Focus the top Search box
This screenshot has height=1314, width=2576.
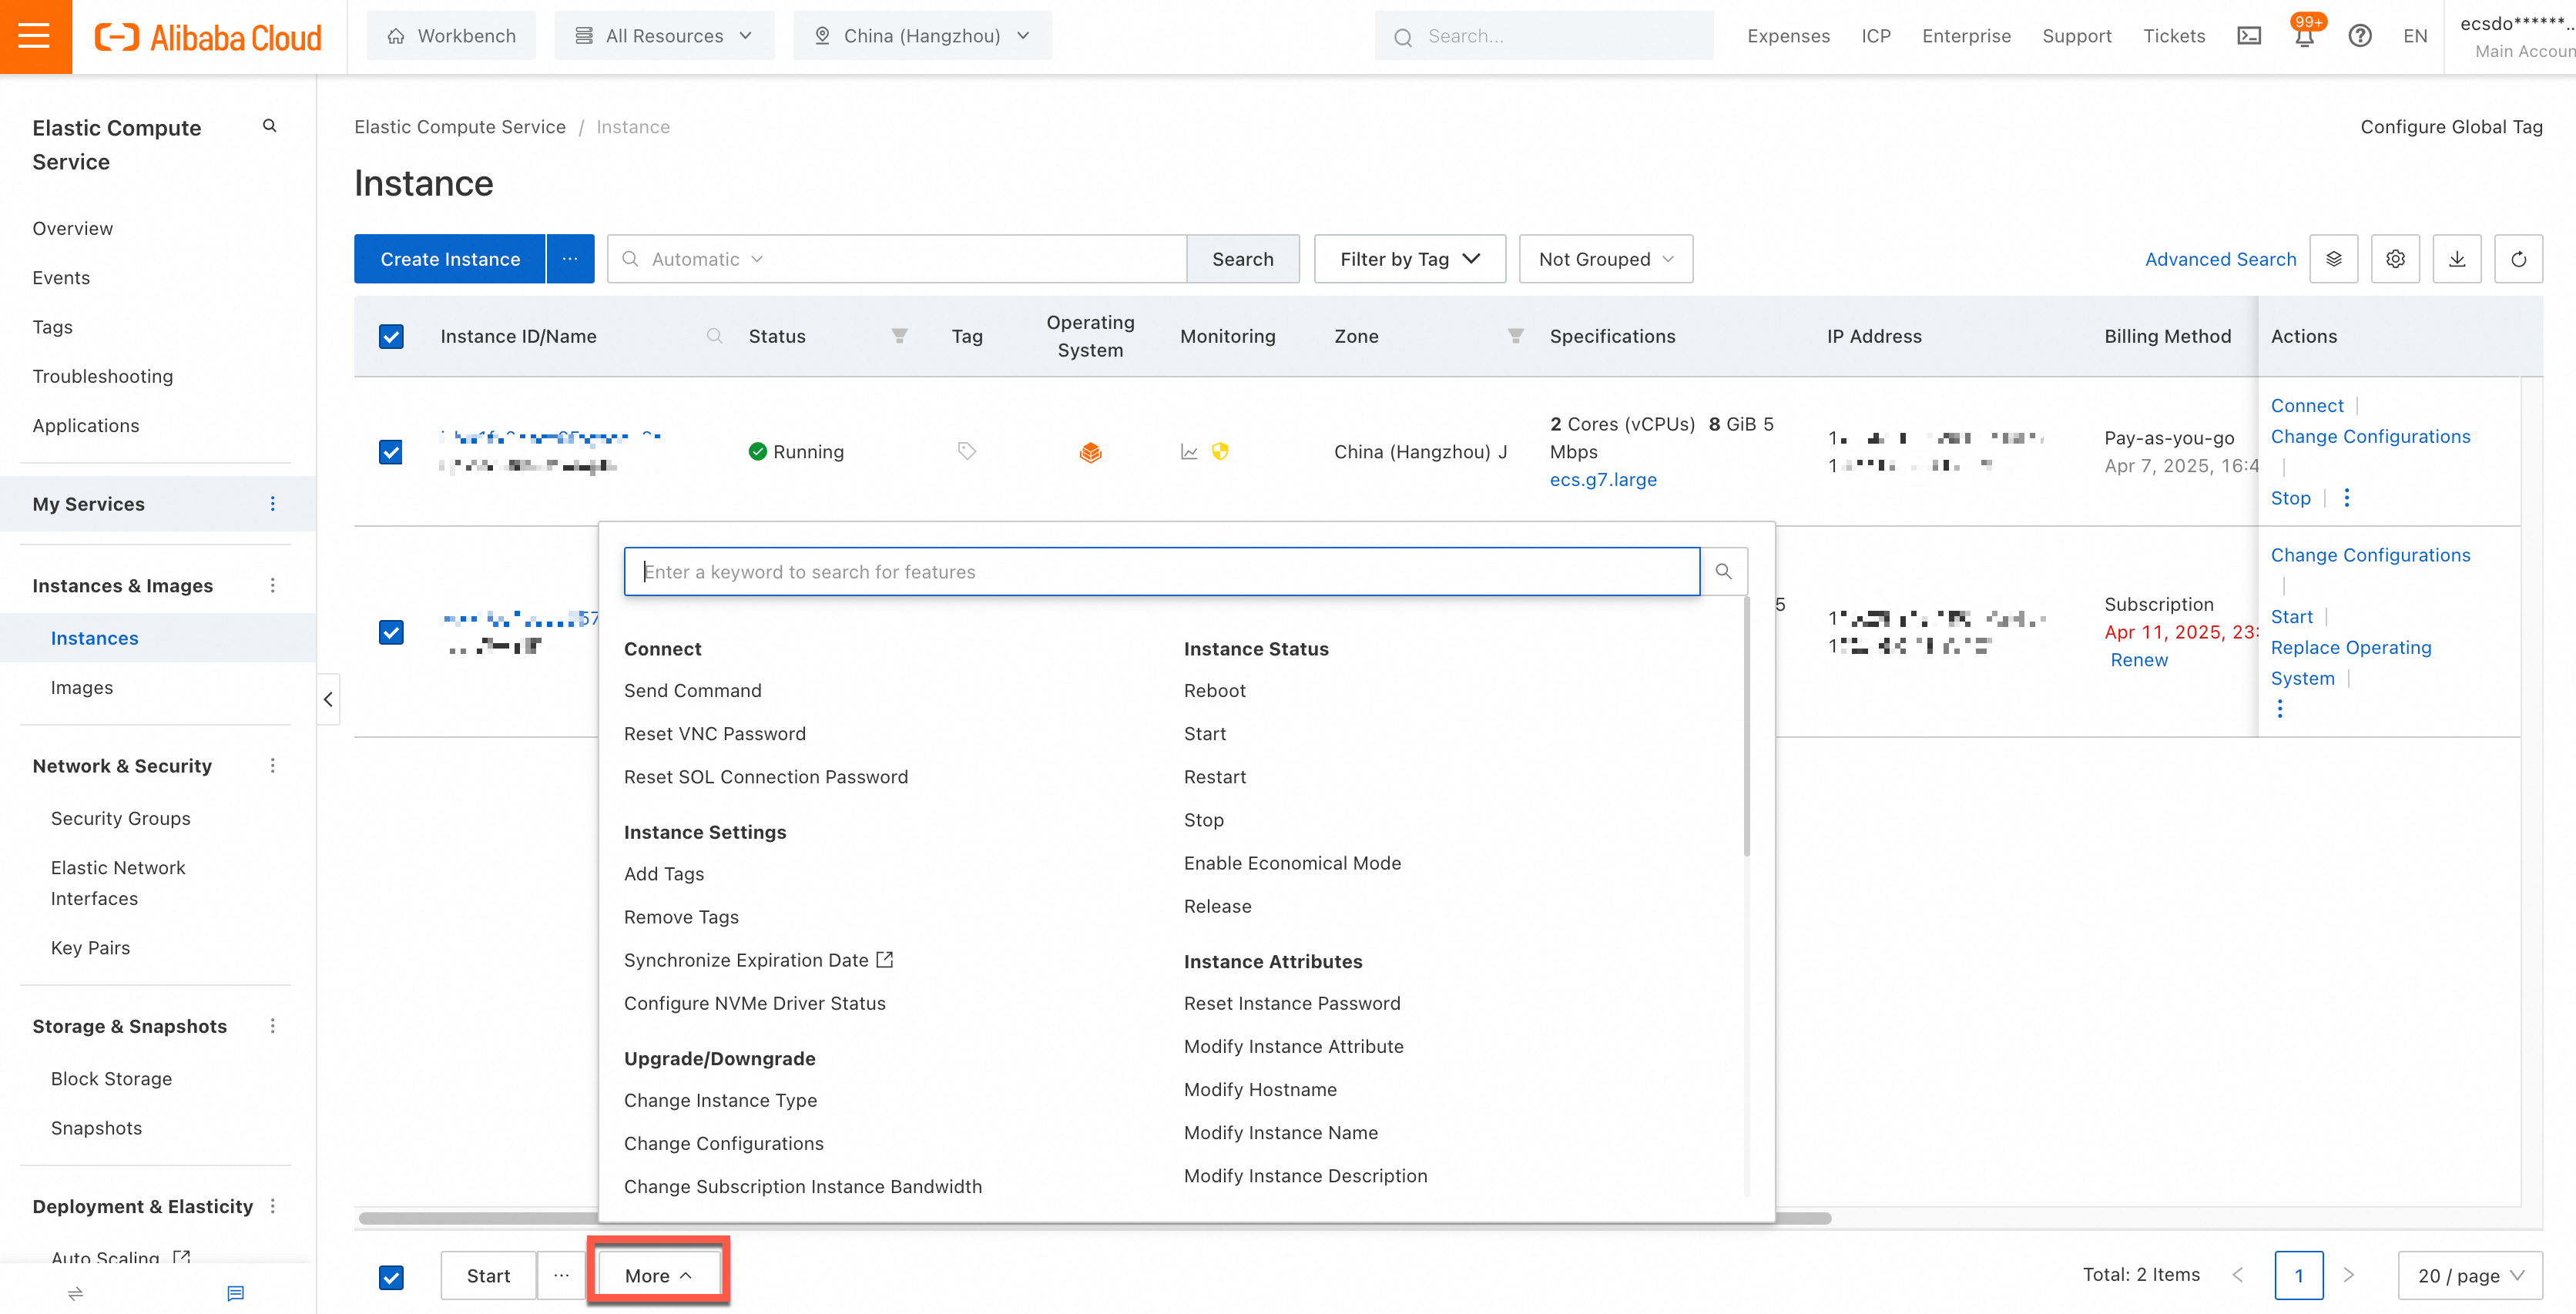pos(1543,36)
